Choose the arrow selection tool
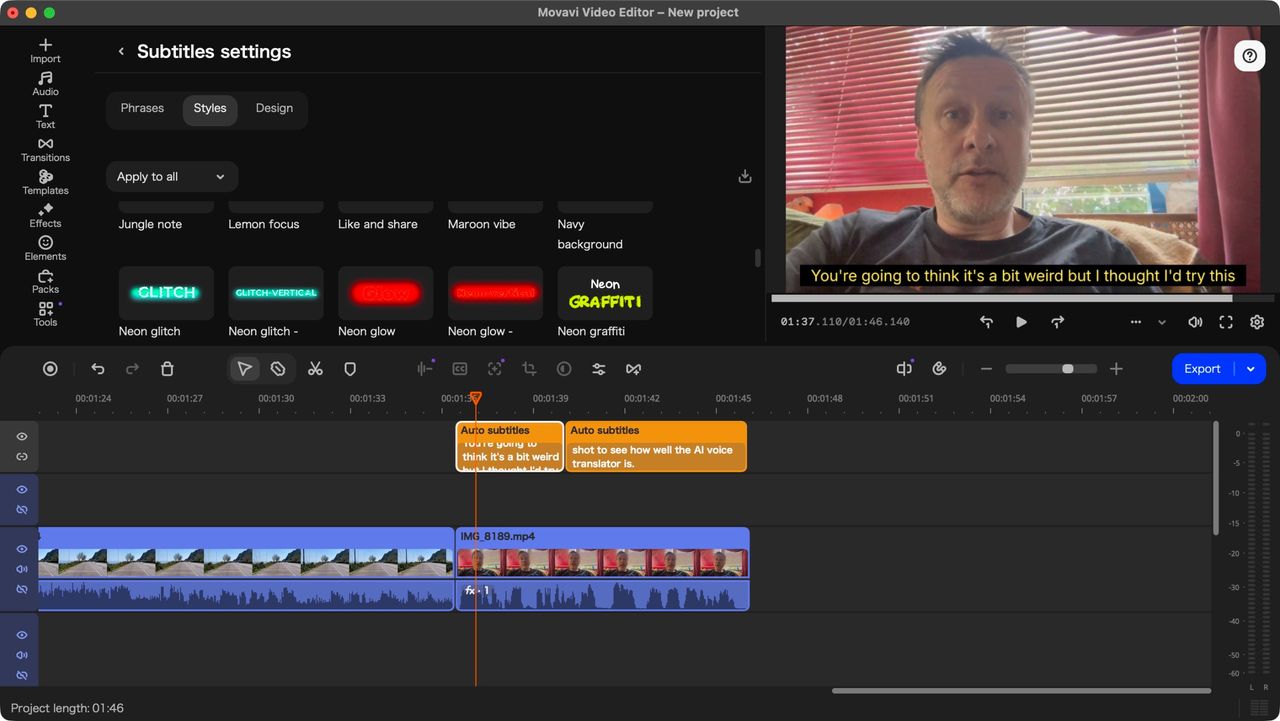 tap(244, 369)
